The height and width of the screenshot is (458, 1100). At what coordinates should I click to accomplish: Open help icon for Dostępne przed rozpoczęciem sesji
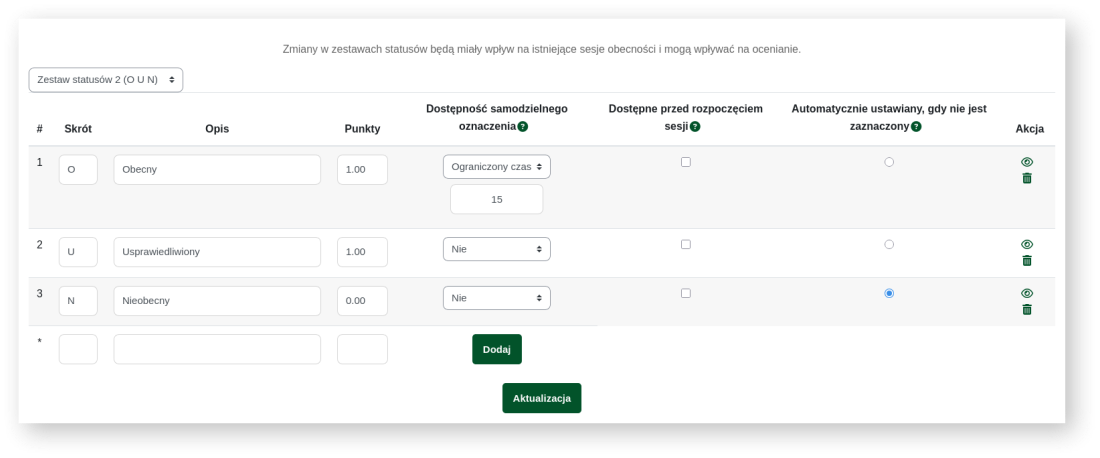coord(695,127)
